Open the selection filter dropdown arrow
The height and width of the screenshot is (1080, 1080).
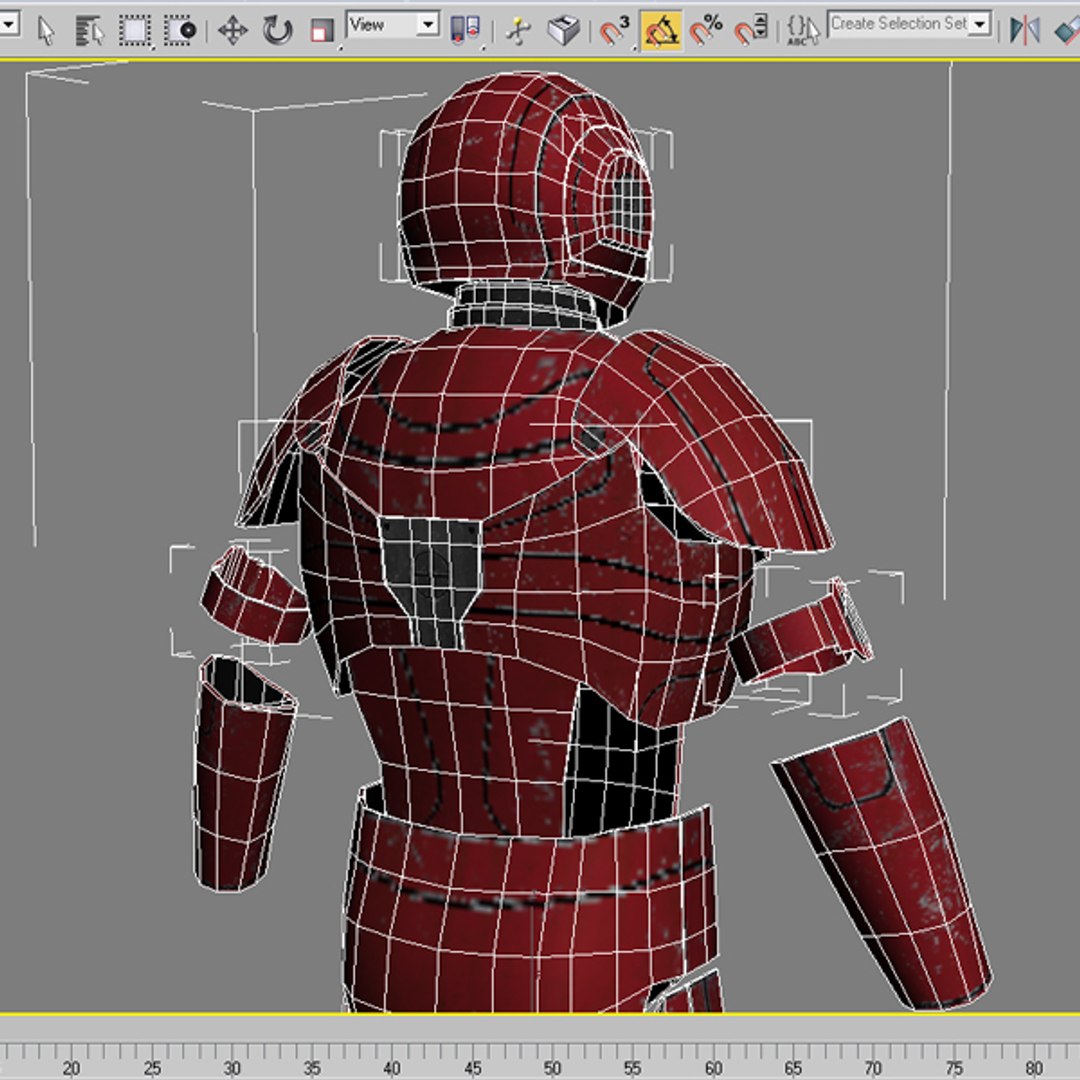[9, 24]
